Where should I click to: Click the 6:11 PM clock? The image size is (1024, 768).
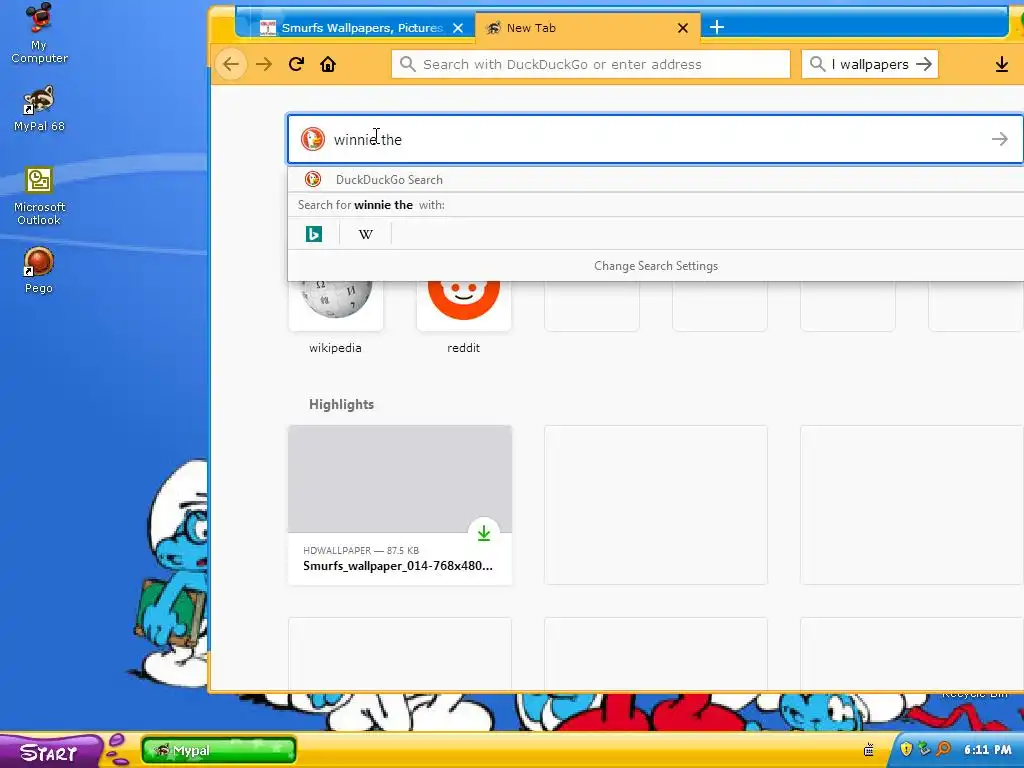(x=987, y=750)
